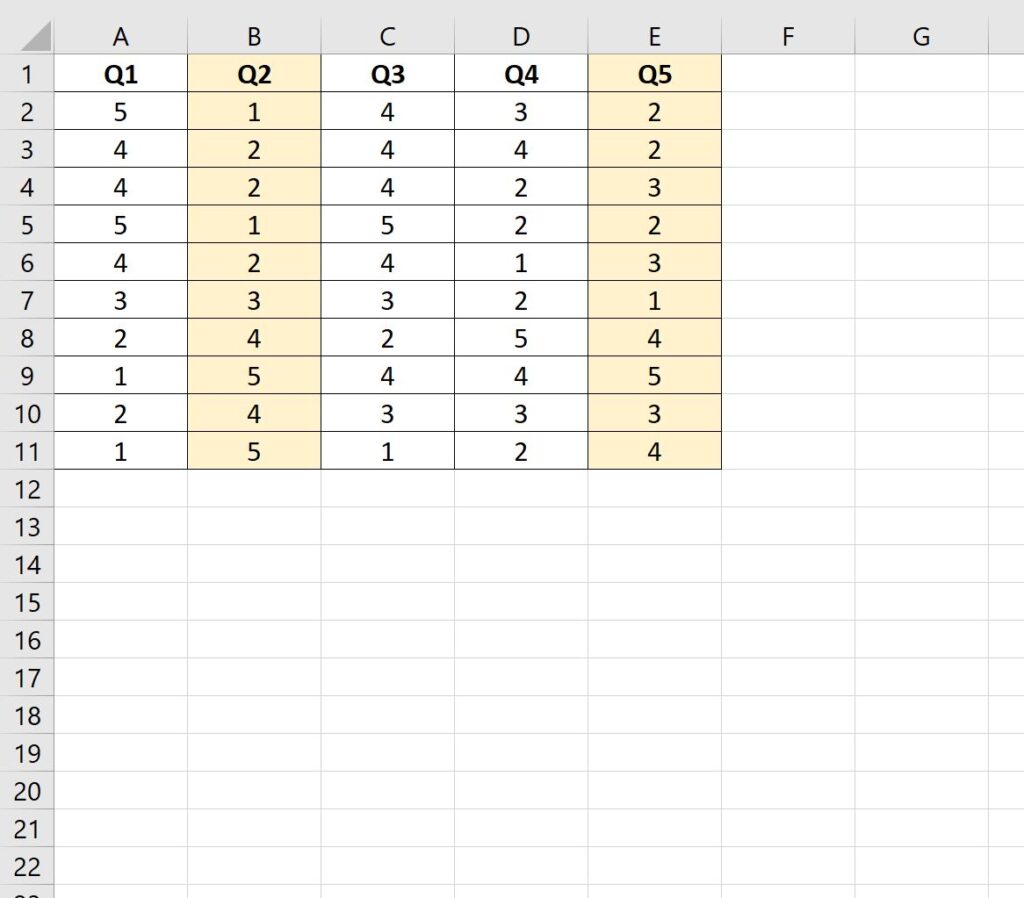Click the empty cell F12
1024x898 pixels.
(788, 489)
